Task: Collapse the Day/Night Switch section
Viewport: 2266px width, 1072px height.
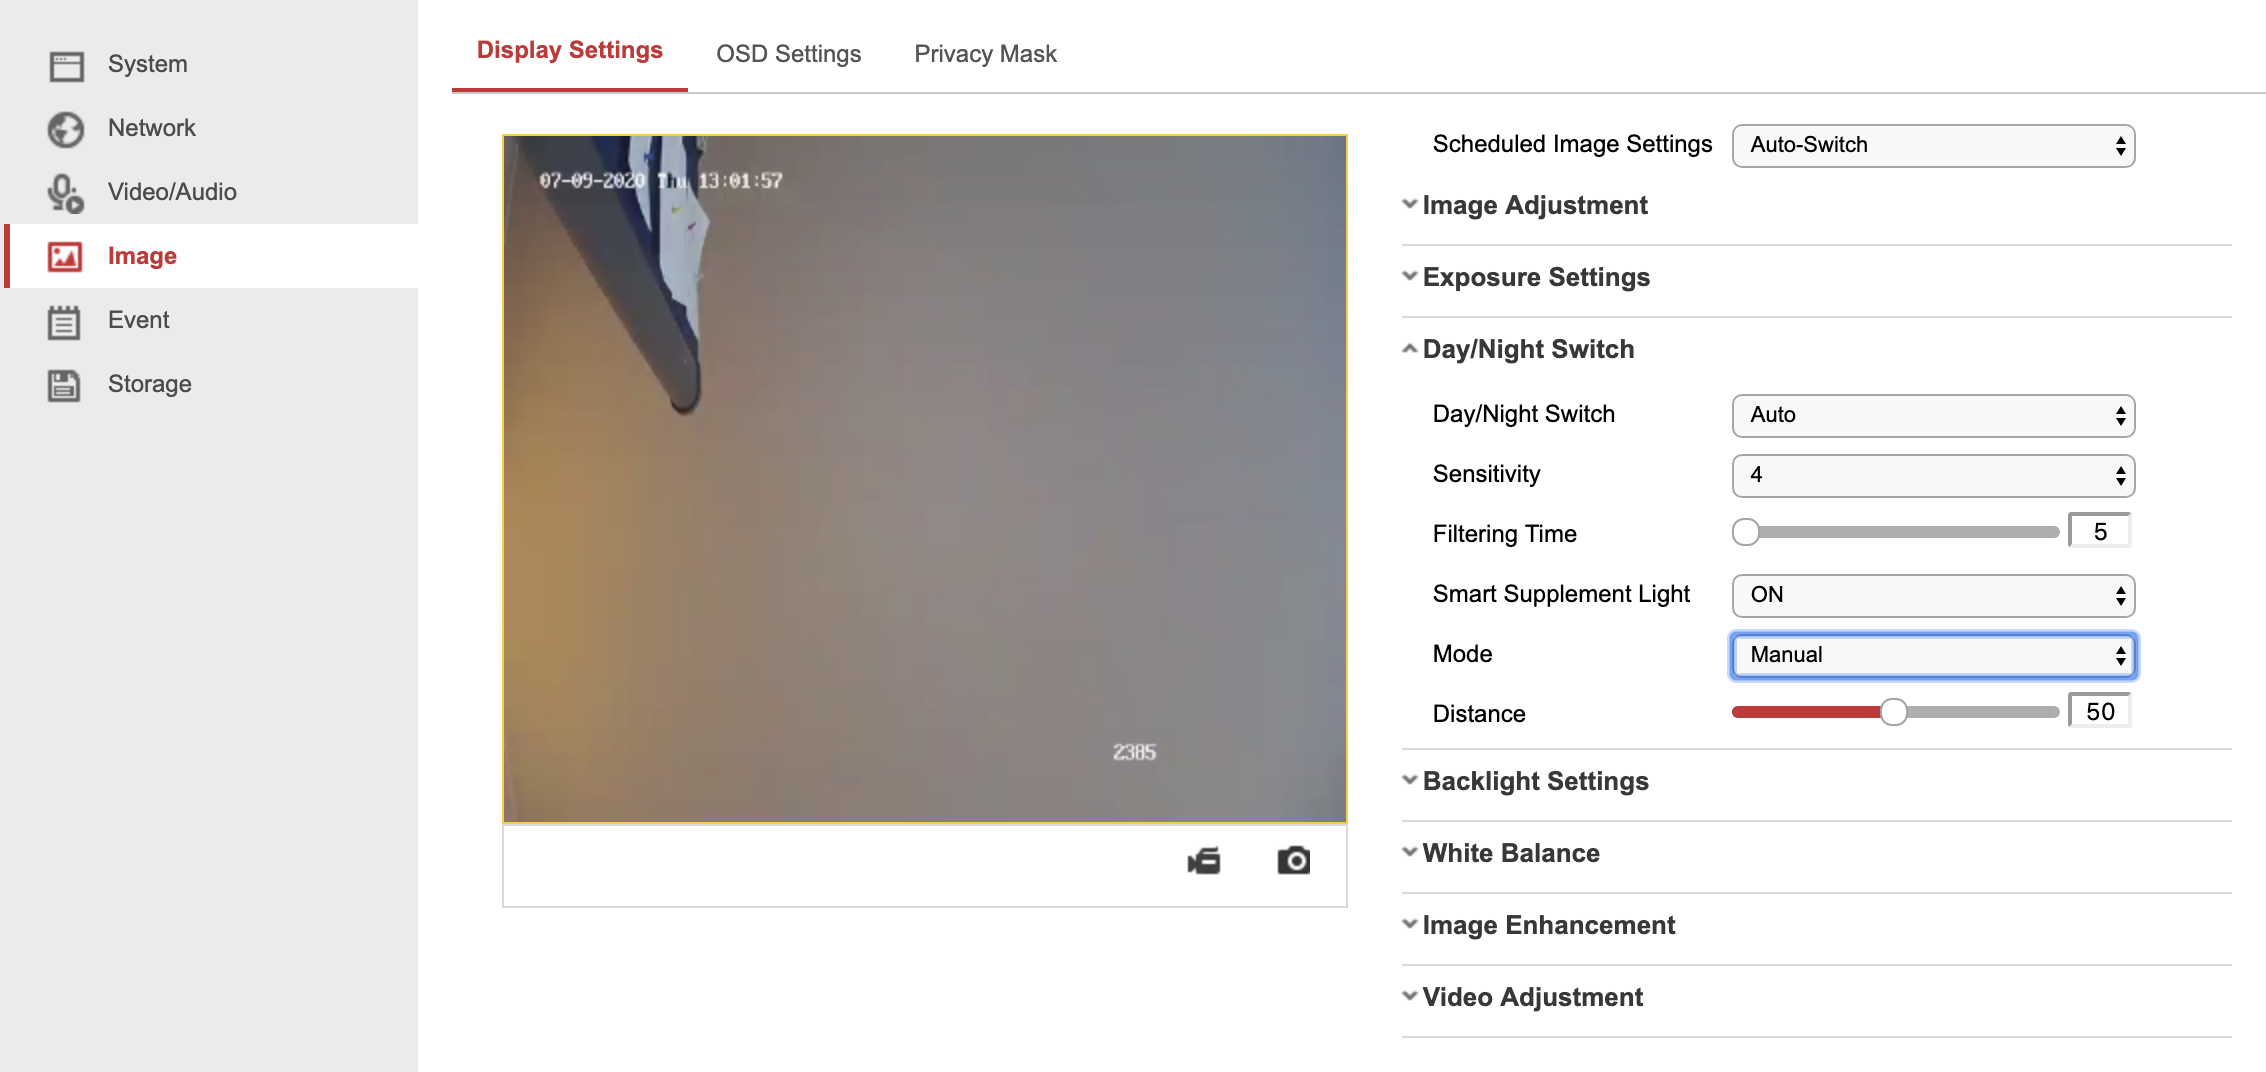Action: pos(1527,350)
